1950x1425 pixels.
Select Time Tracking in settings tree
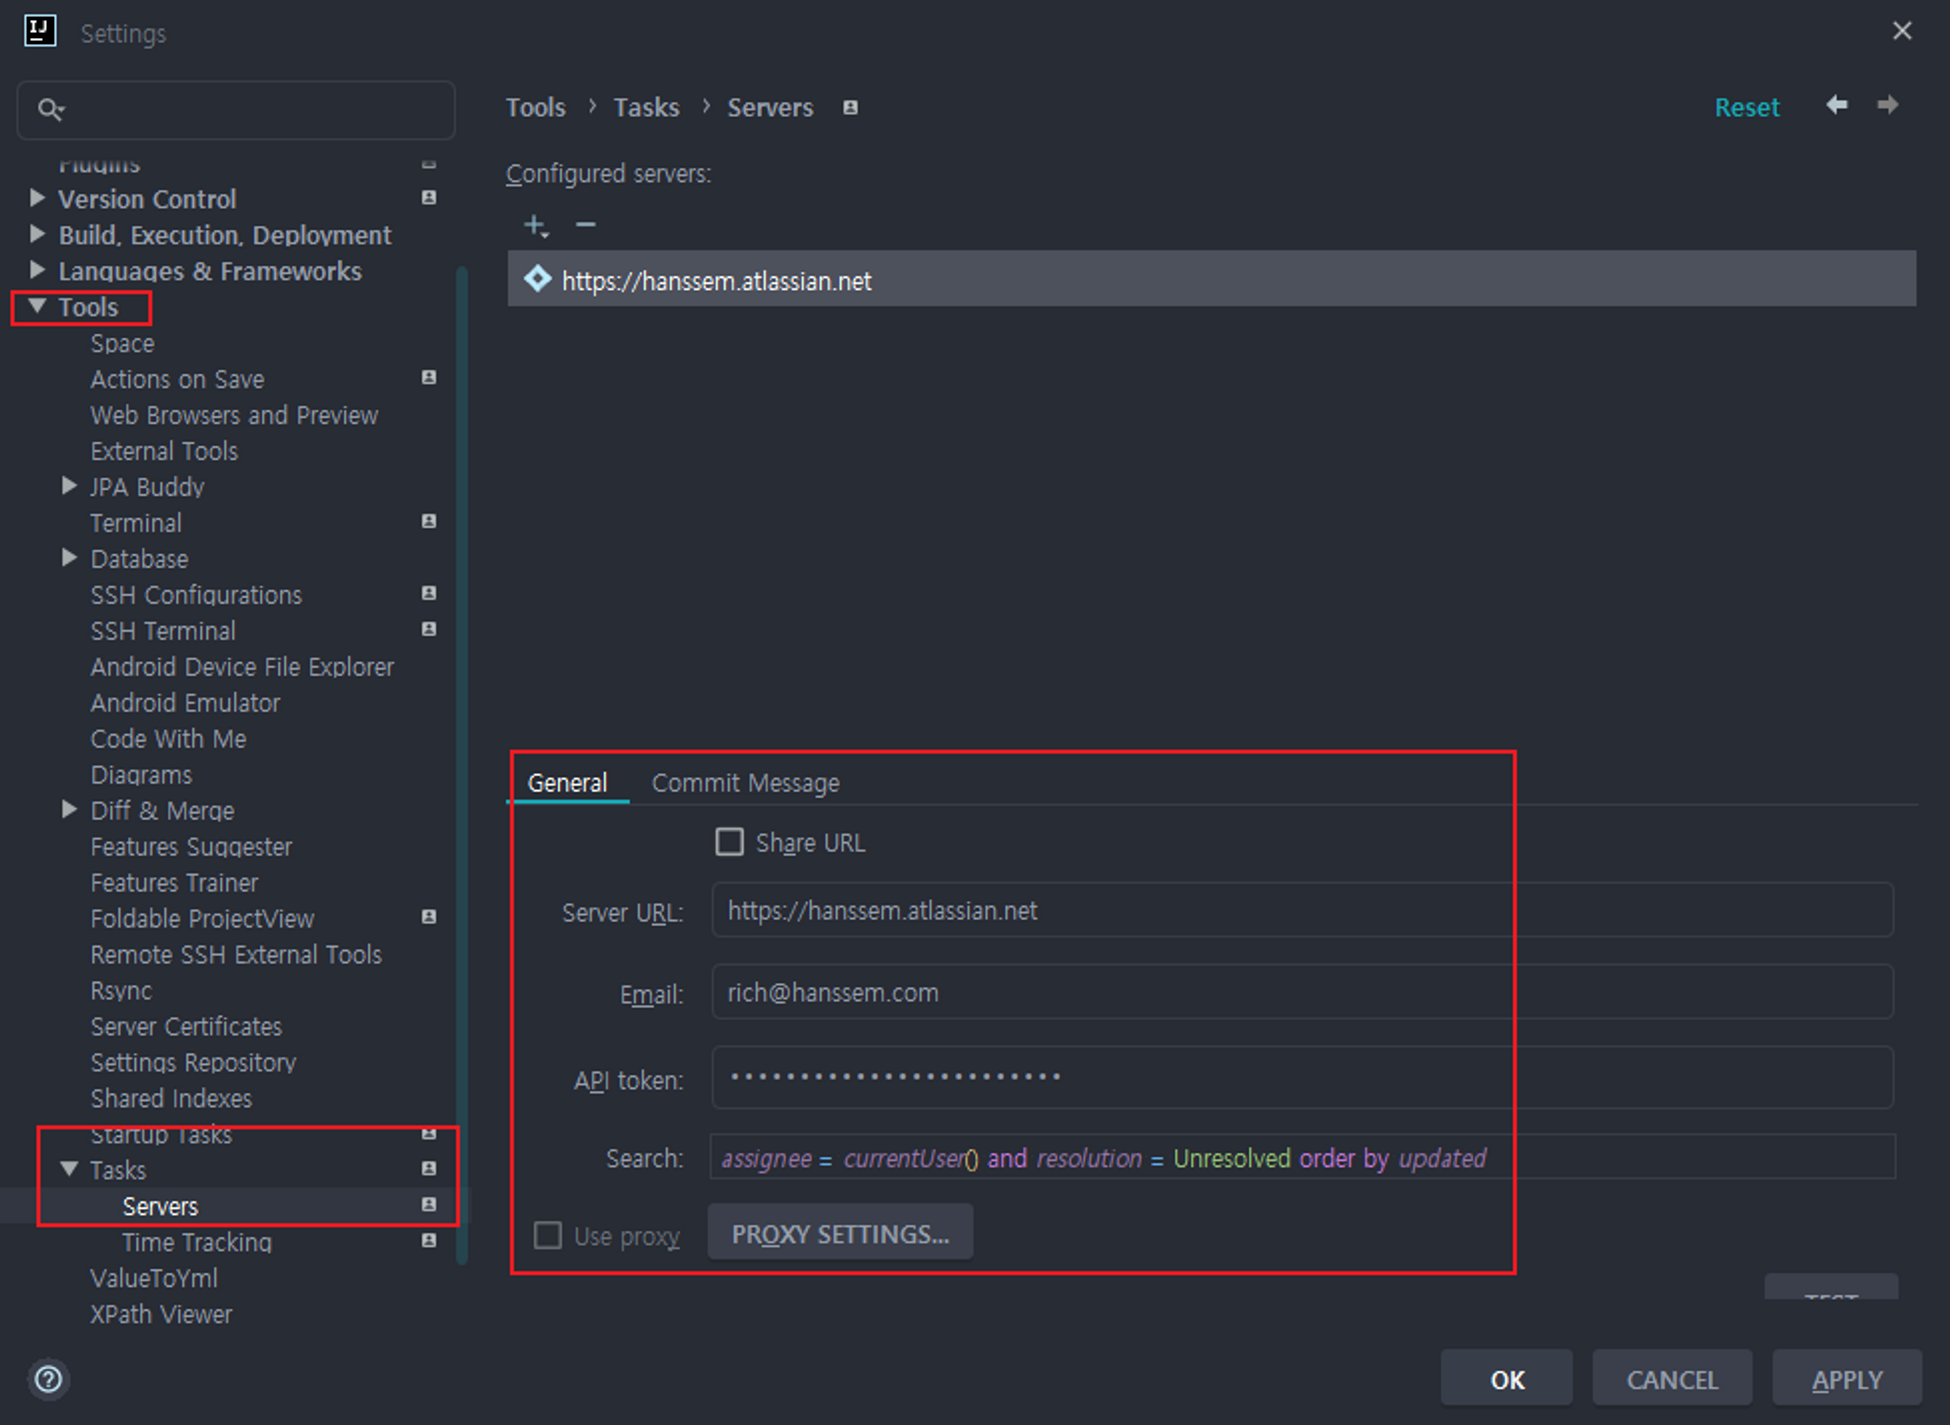point(196,1242)
